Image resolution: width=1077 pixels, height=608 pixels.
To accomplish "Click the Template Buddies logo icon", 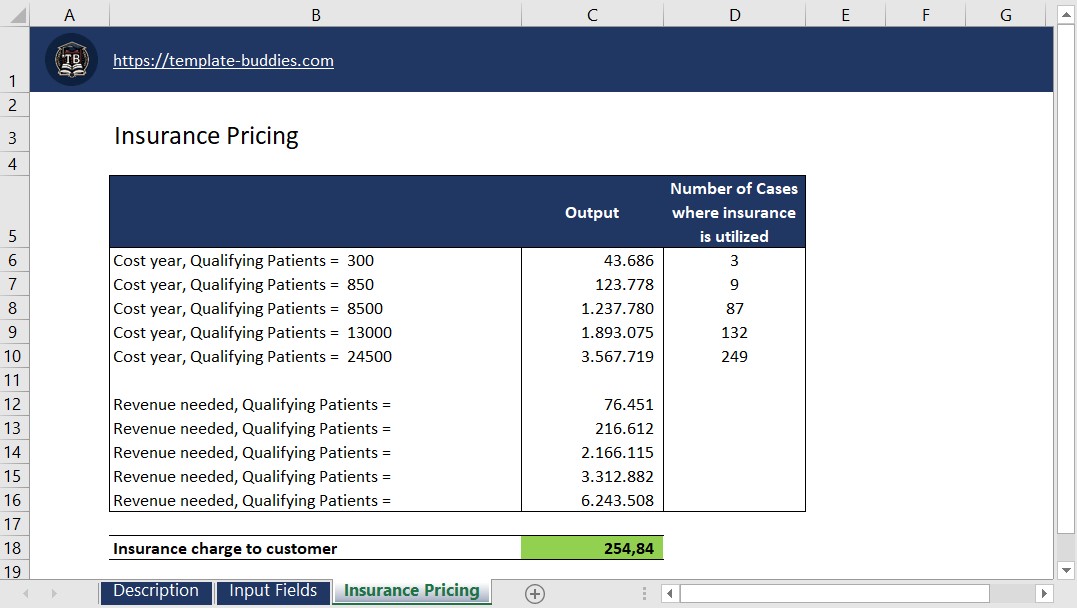I will pos(70,60).
